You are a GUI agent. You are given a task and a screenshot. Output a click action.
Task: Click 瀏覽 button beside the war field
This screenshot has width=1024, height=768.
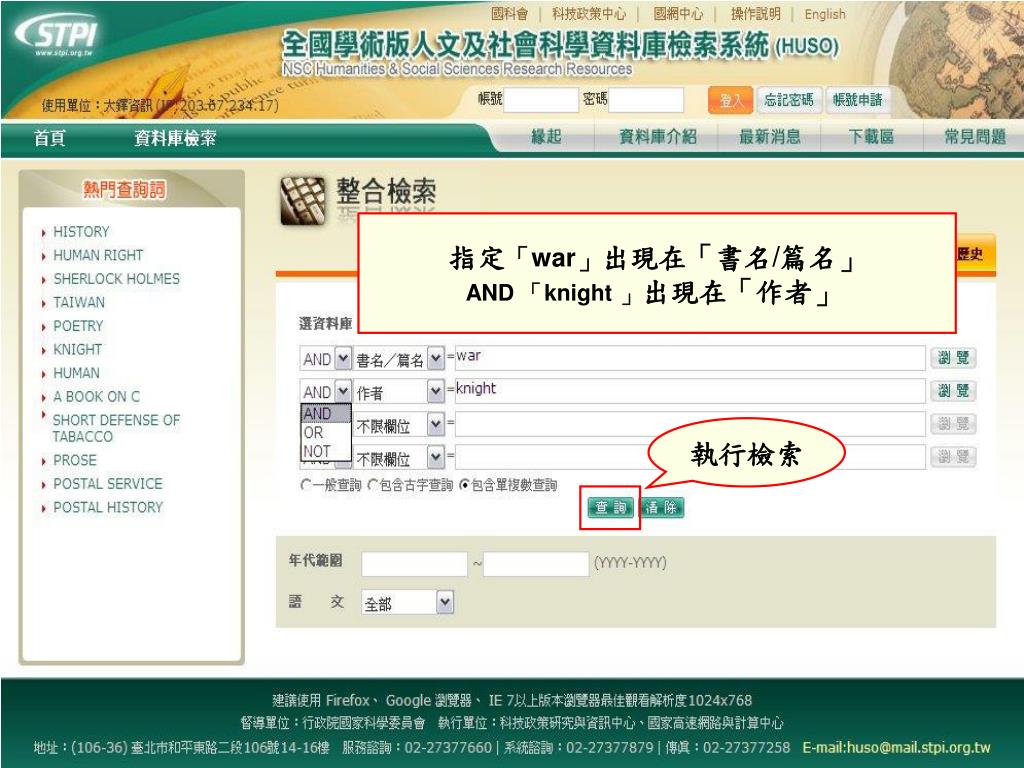point(953,358)
